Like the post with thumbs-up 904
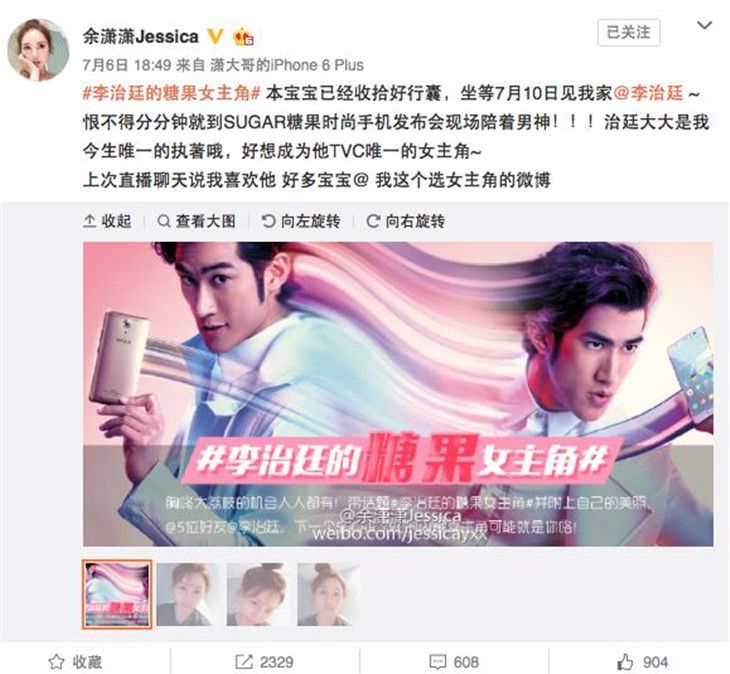The image size is (730, 674). (x=625, y=661)
